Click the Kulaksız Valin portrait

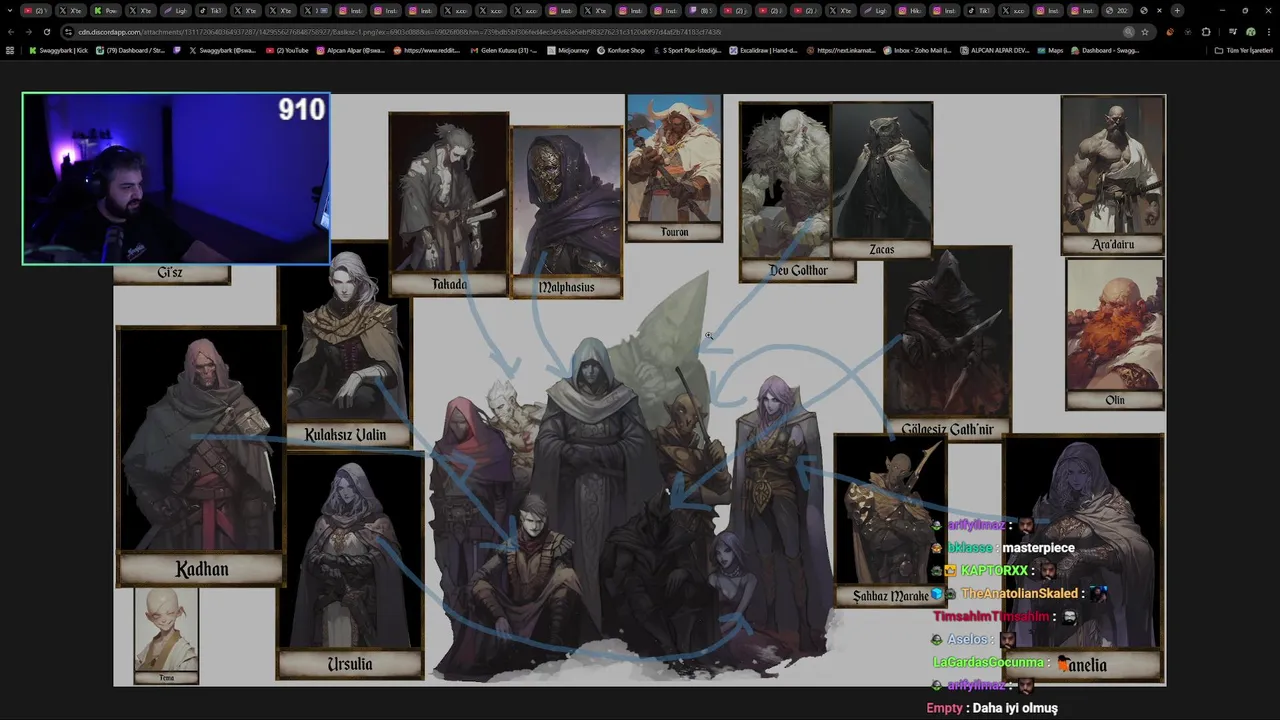(x=345, y=345)
